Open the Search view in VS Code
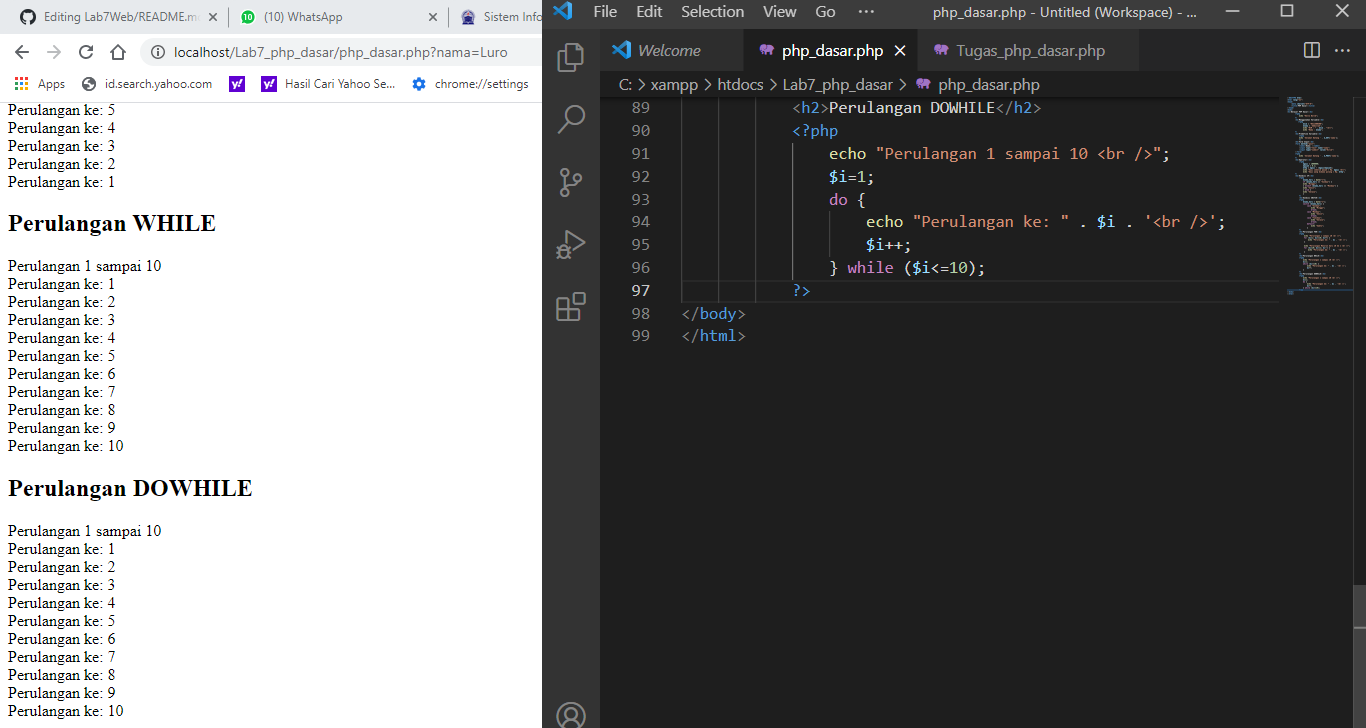Viewport: 1366px width, 728px height. pos(571,120)
